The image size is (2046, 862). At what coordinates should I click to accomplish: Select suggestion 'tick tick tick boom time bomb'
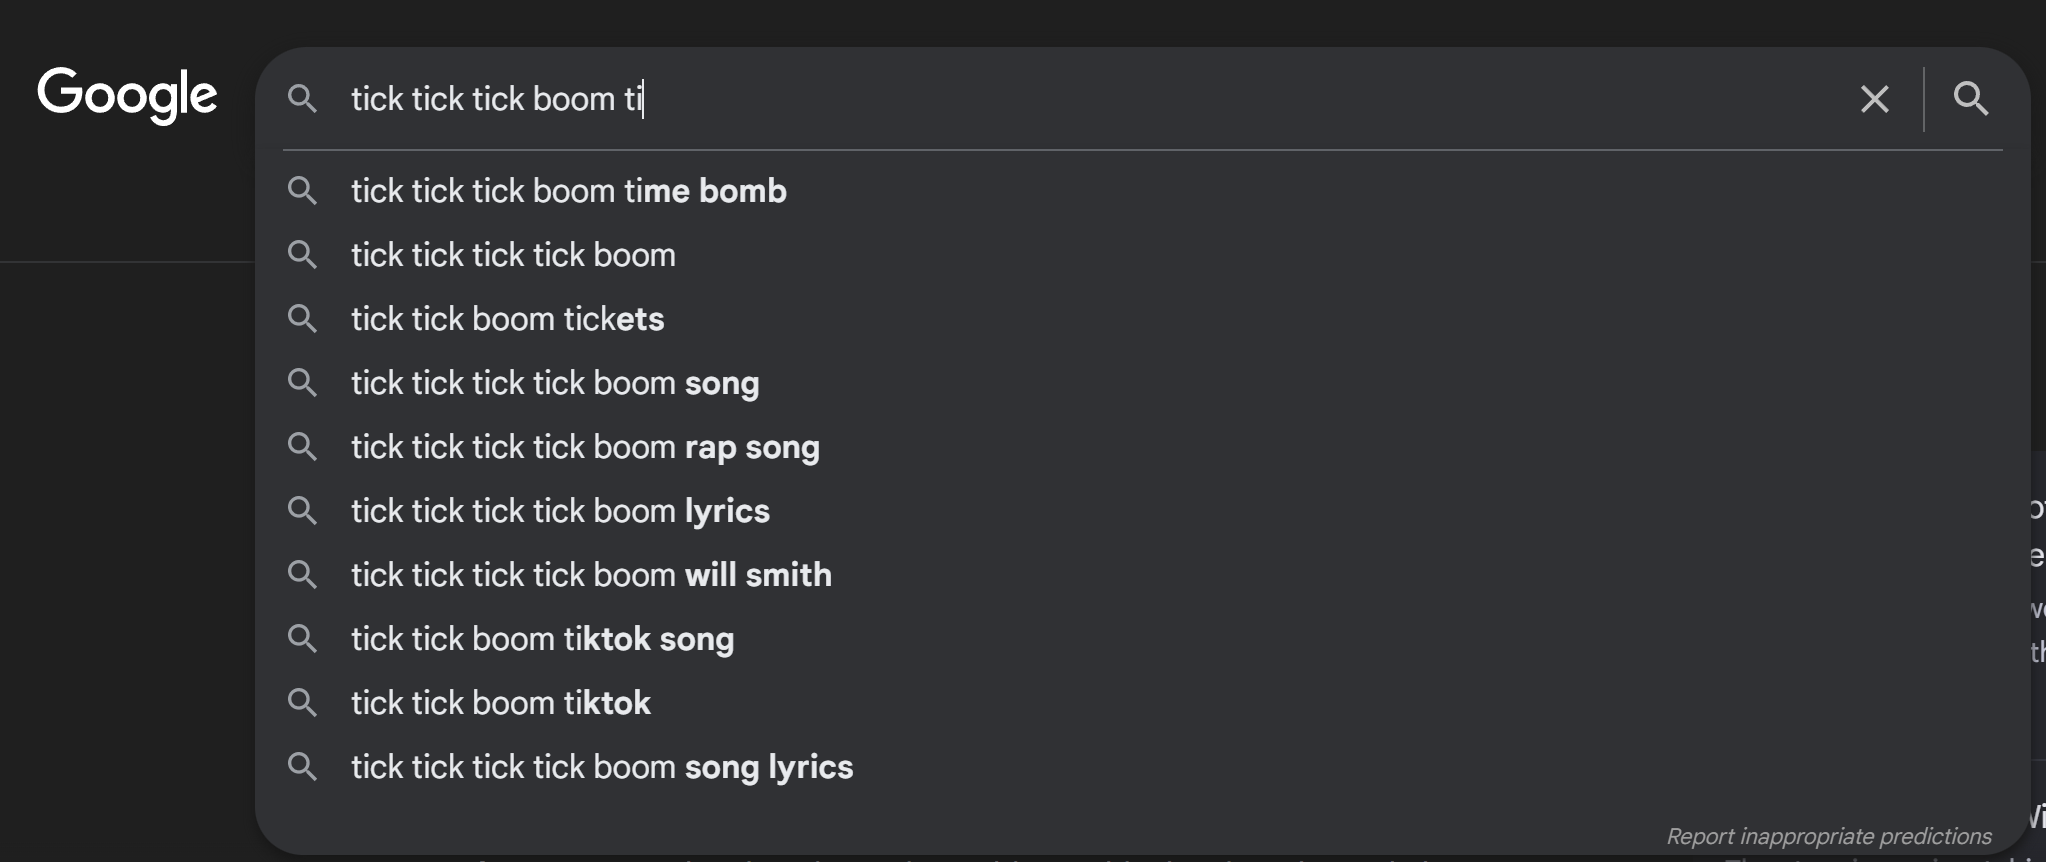(x=568, y=191)
